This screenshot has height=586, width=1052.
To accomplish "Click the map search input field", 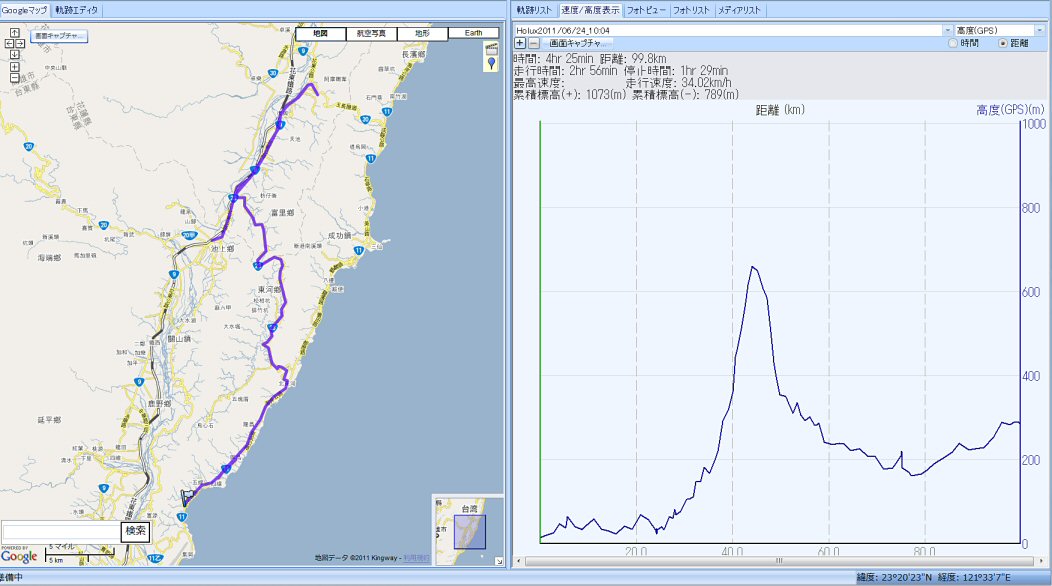I will click(61, 532).
